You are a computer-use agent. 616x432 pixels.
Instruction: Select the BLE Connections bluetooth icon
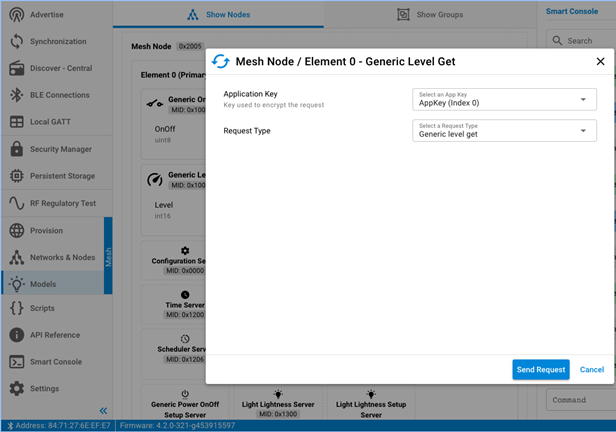coord(16,95)
